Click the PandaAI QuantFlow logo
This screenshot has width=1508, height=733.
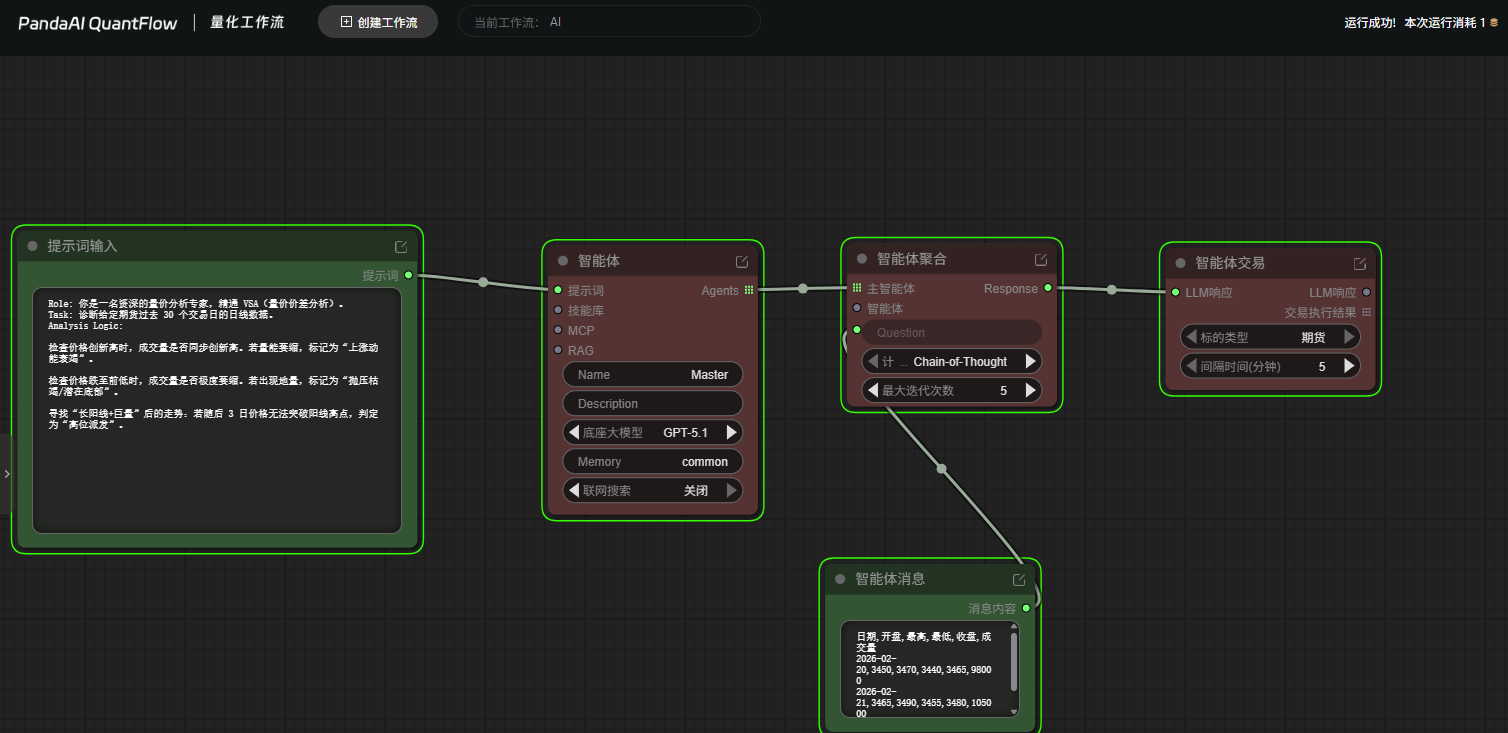(x=97, y=23)
